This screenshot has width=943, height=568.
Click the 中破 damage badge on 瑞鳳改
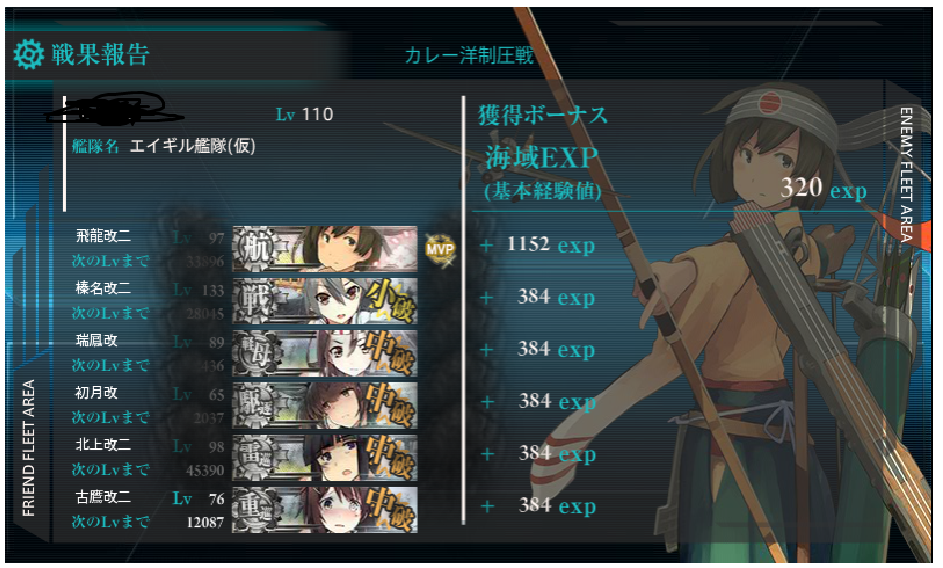point(391,353)
